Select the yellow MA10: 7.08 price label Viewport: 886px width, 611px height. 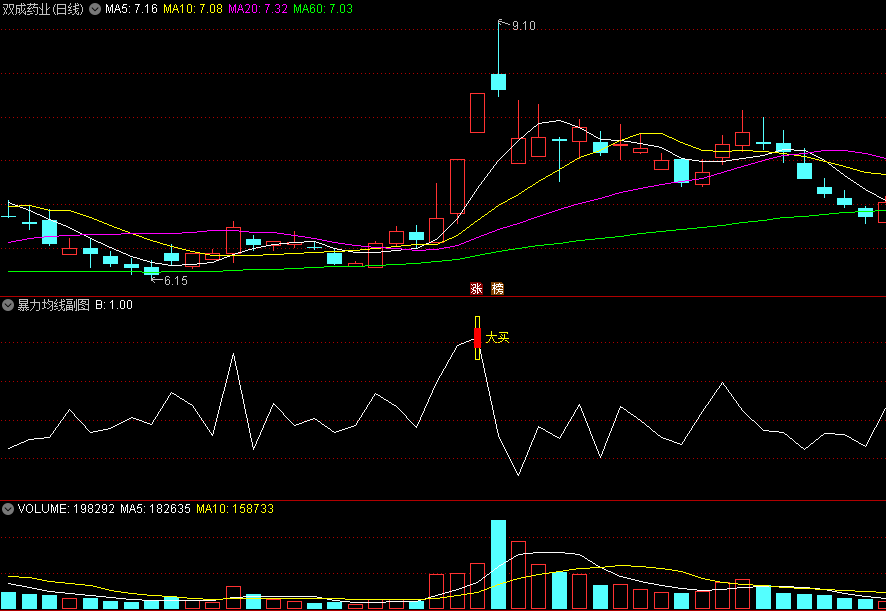click(193, 9)
